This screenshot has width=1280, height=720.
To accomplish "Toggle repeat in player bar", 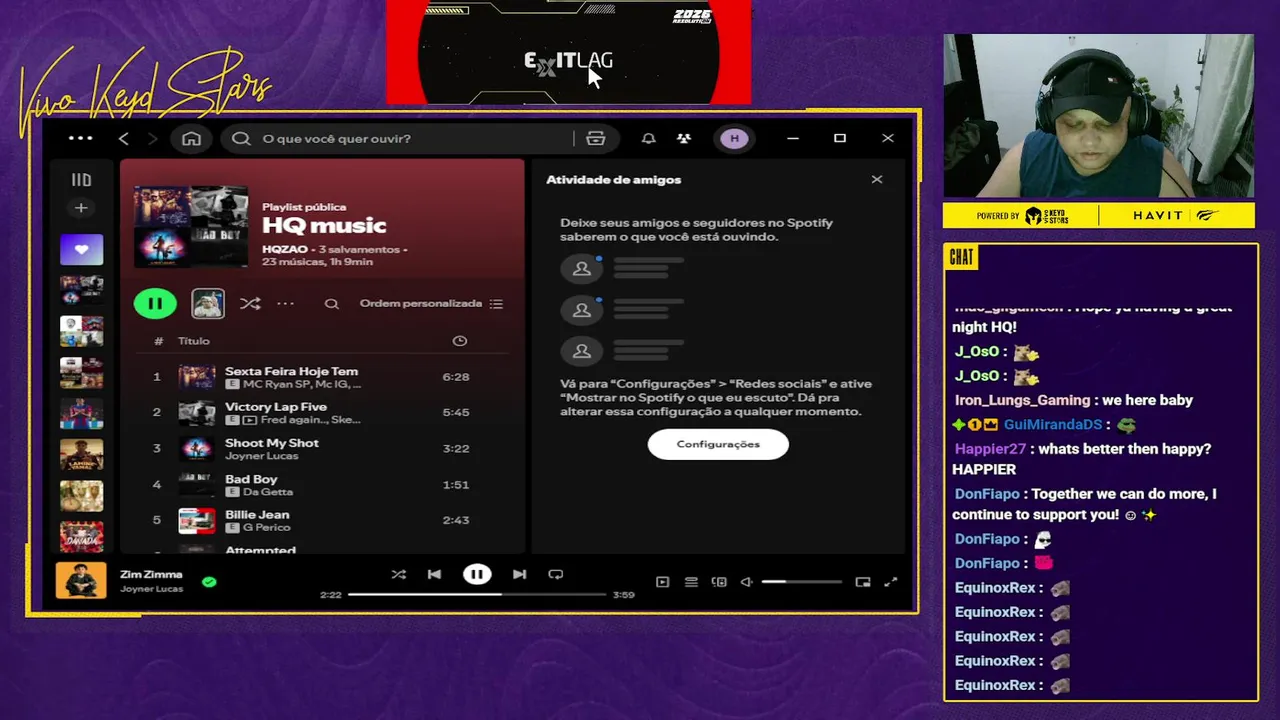I will pos(556,574).
